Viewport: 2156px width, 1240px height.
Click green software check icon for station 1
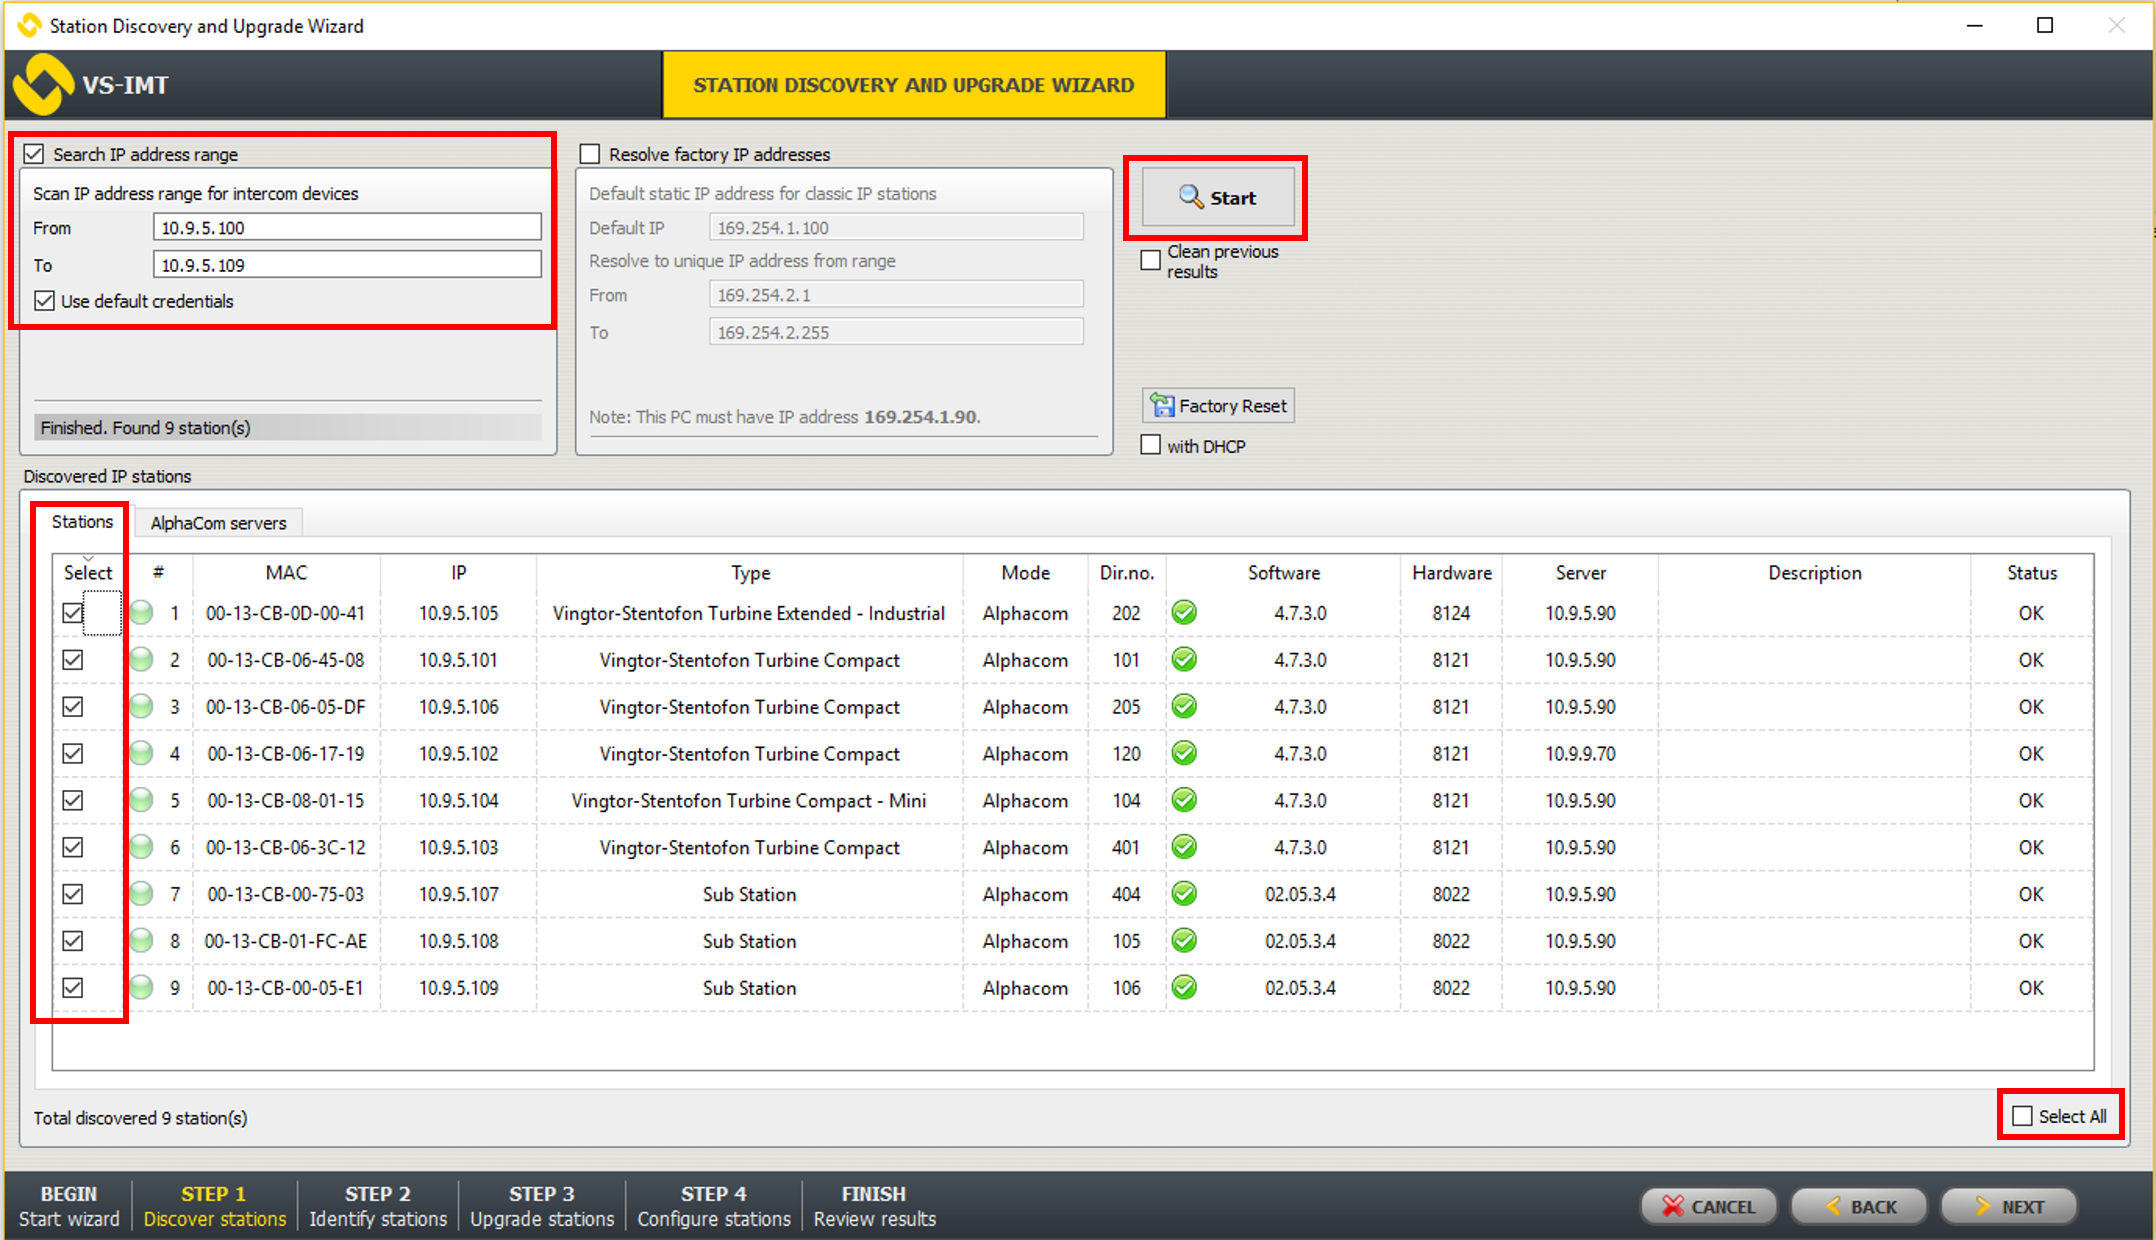tap(1184, 613)
